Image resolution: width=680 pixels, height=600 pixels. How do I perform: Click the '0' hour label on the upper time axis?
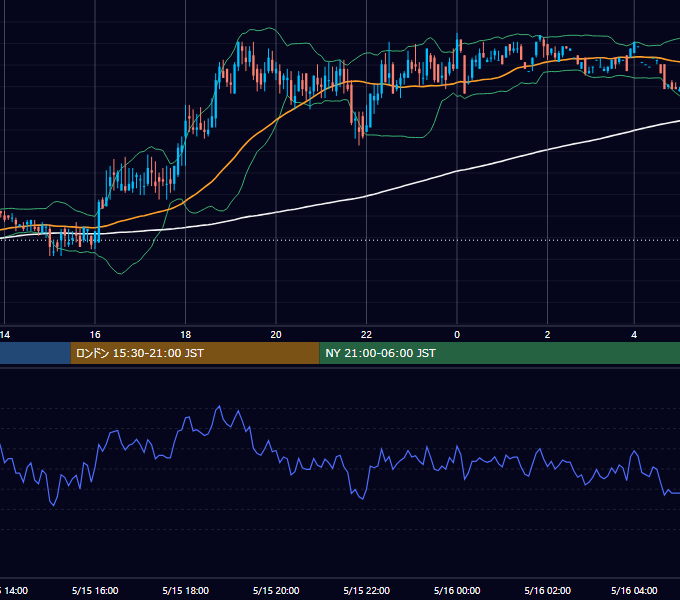(457, 335)
